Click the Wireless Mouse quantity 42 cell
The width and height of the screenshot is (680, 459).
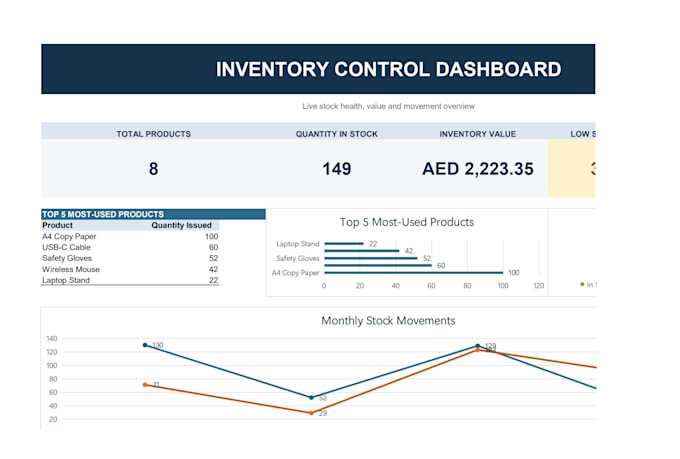coord(213,269)
